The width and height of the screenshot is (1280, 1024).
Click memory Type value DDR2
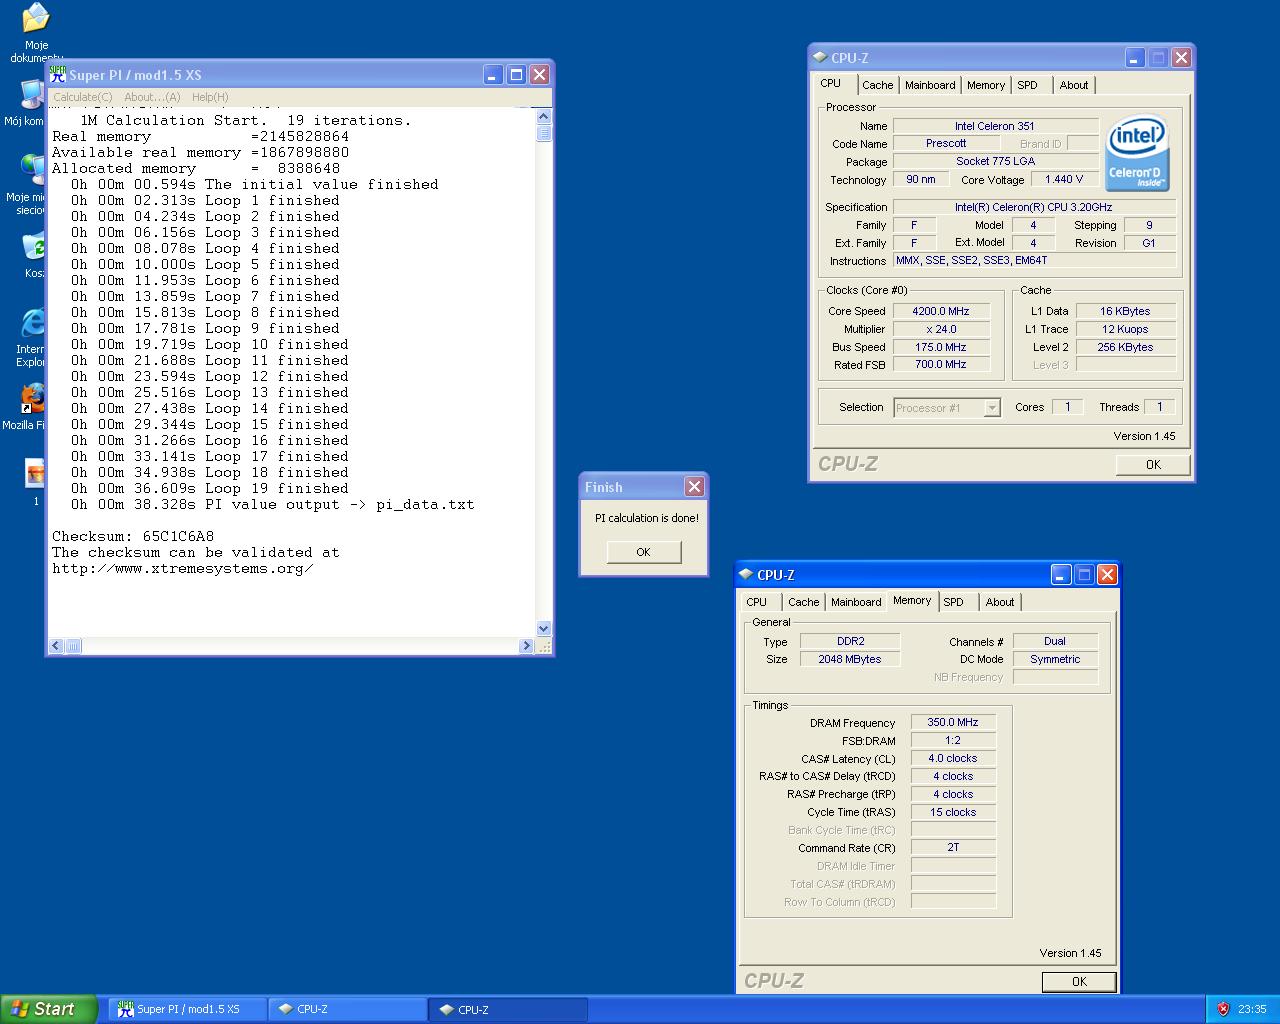click(x=850, y=641)
